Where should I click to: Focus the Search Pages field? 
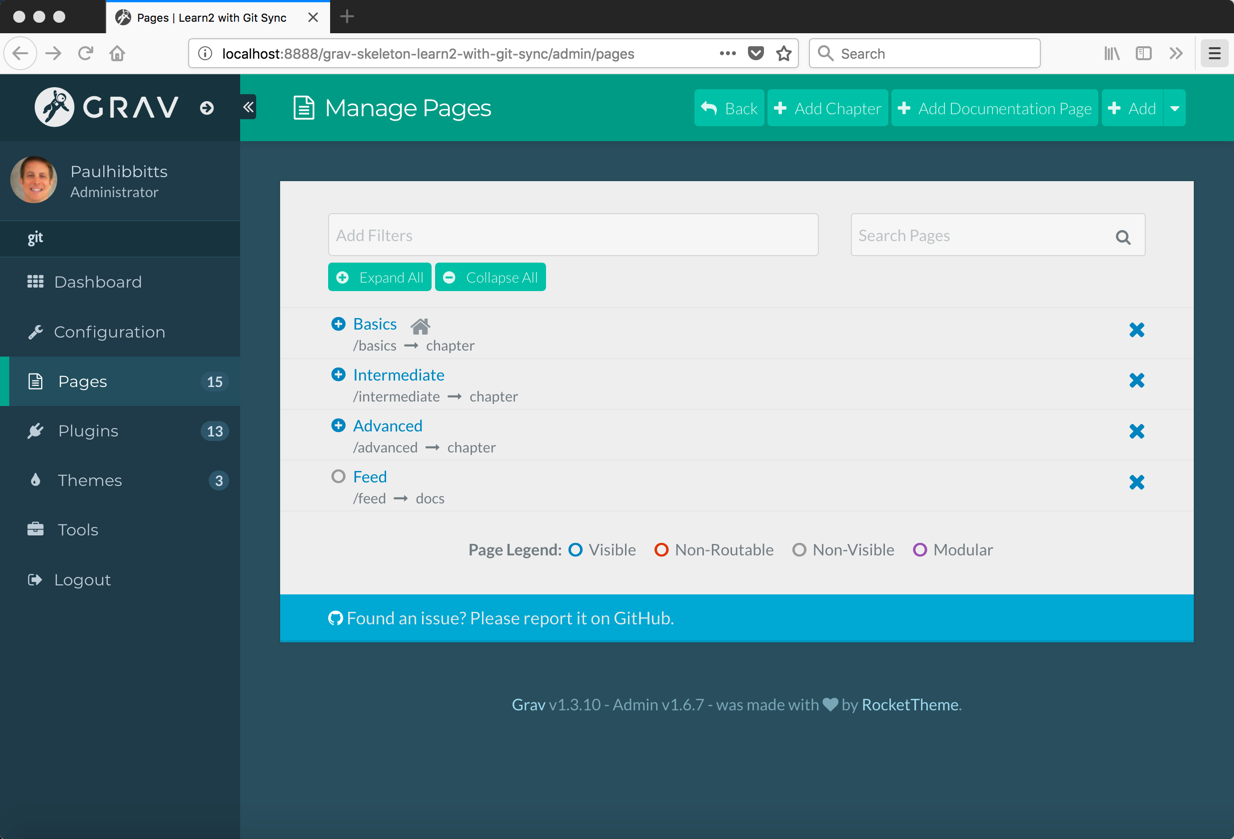click(x=998, y=235)
